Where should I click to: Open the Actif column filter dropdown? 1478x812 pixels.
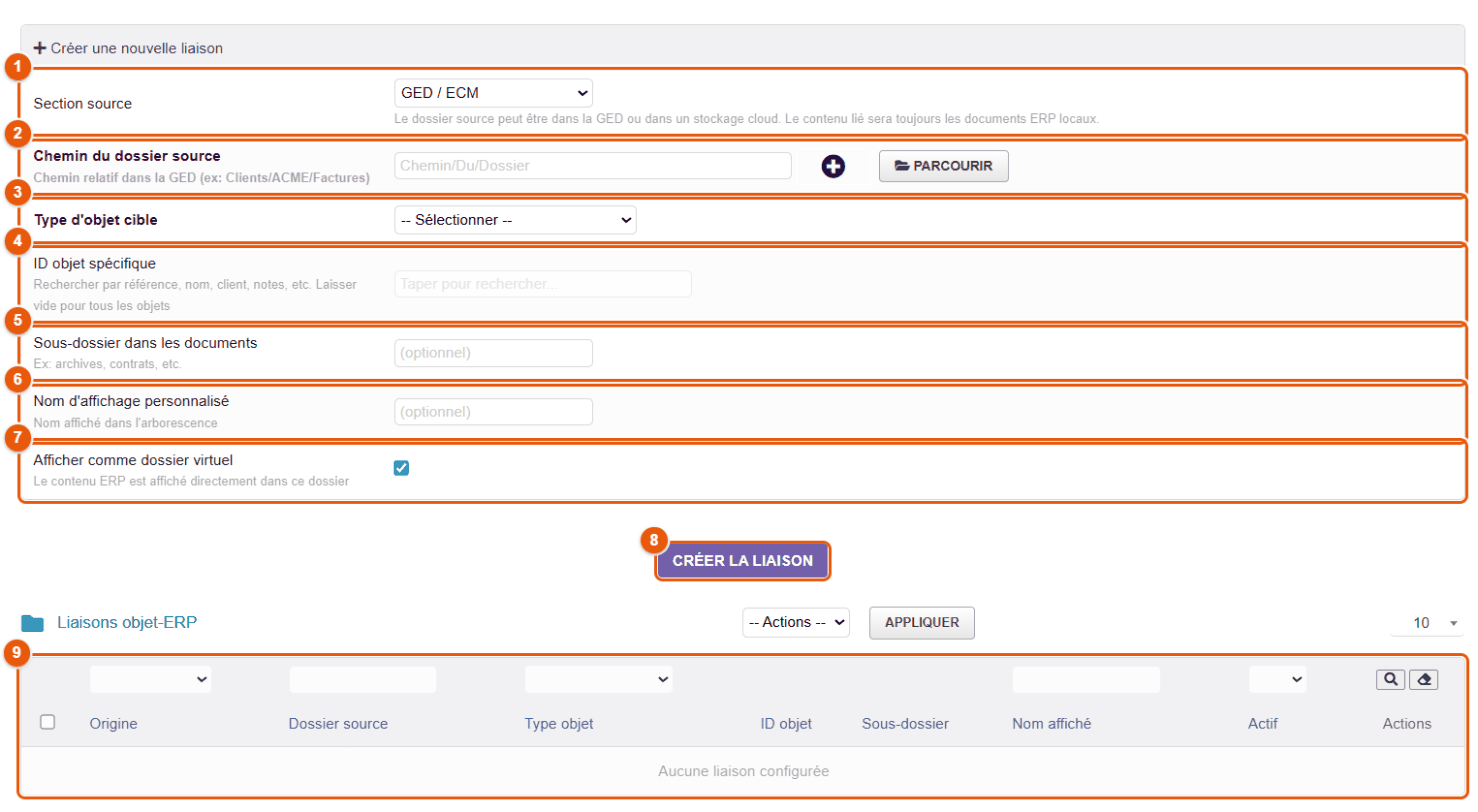pyautogui.click(x=1278, y=680)
